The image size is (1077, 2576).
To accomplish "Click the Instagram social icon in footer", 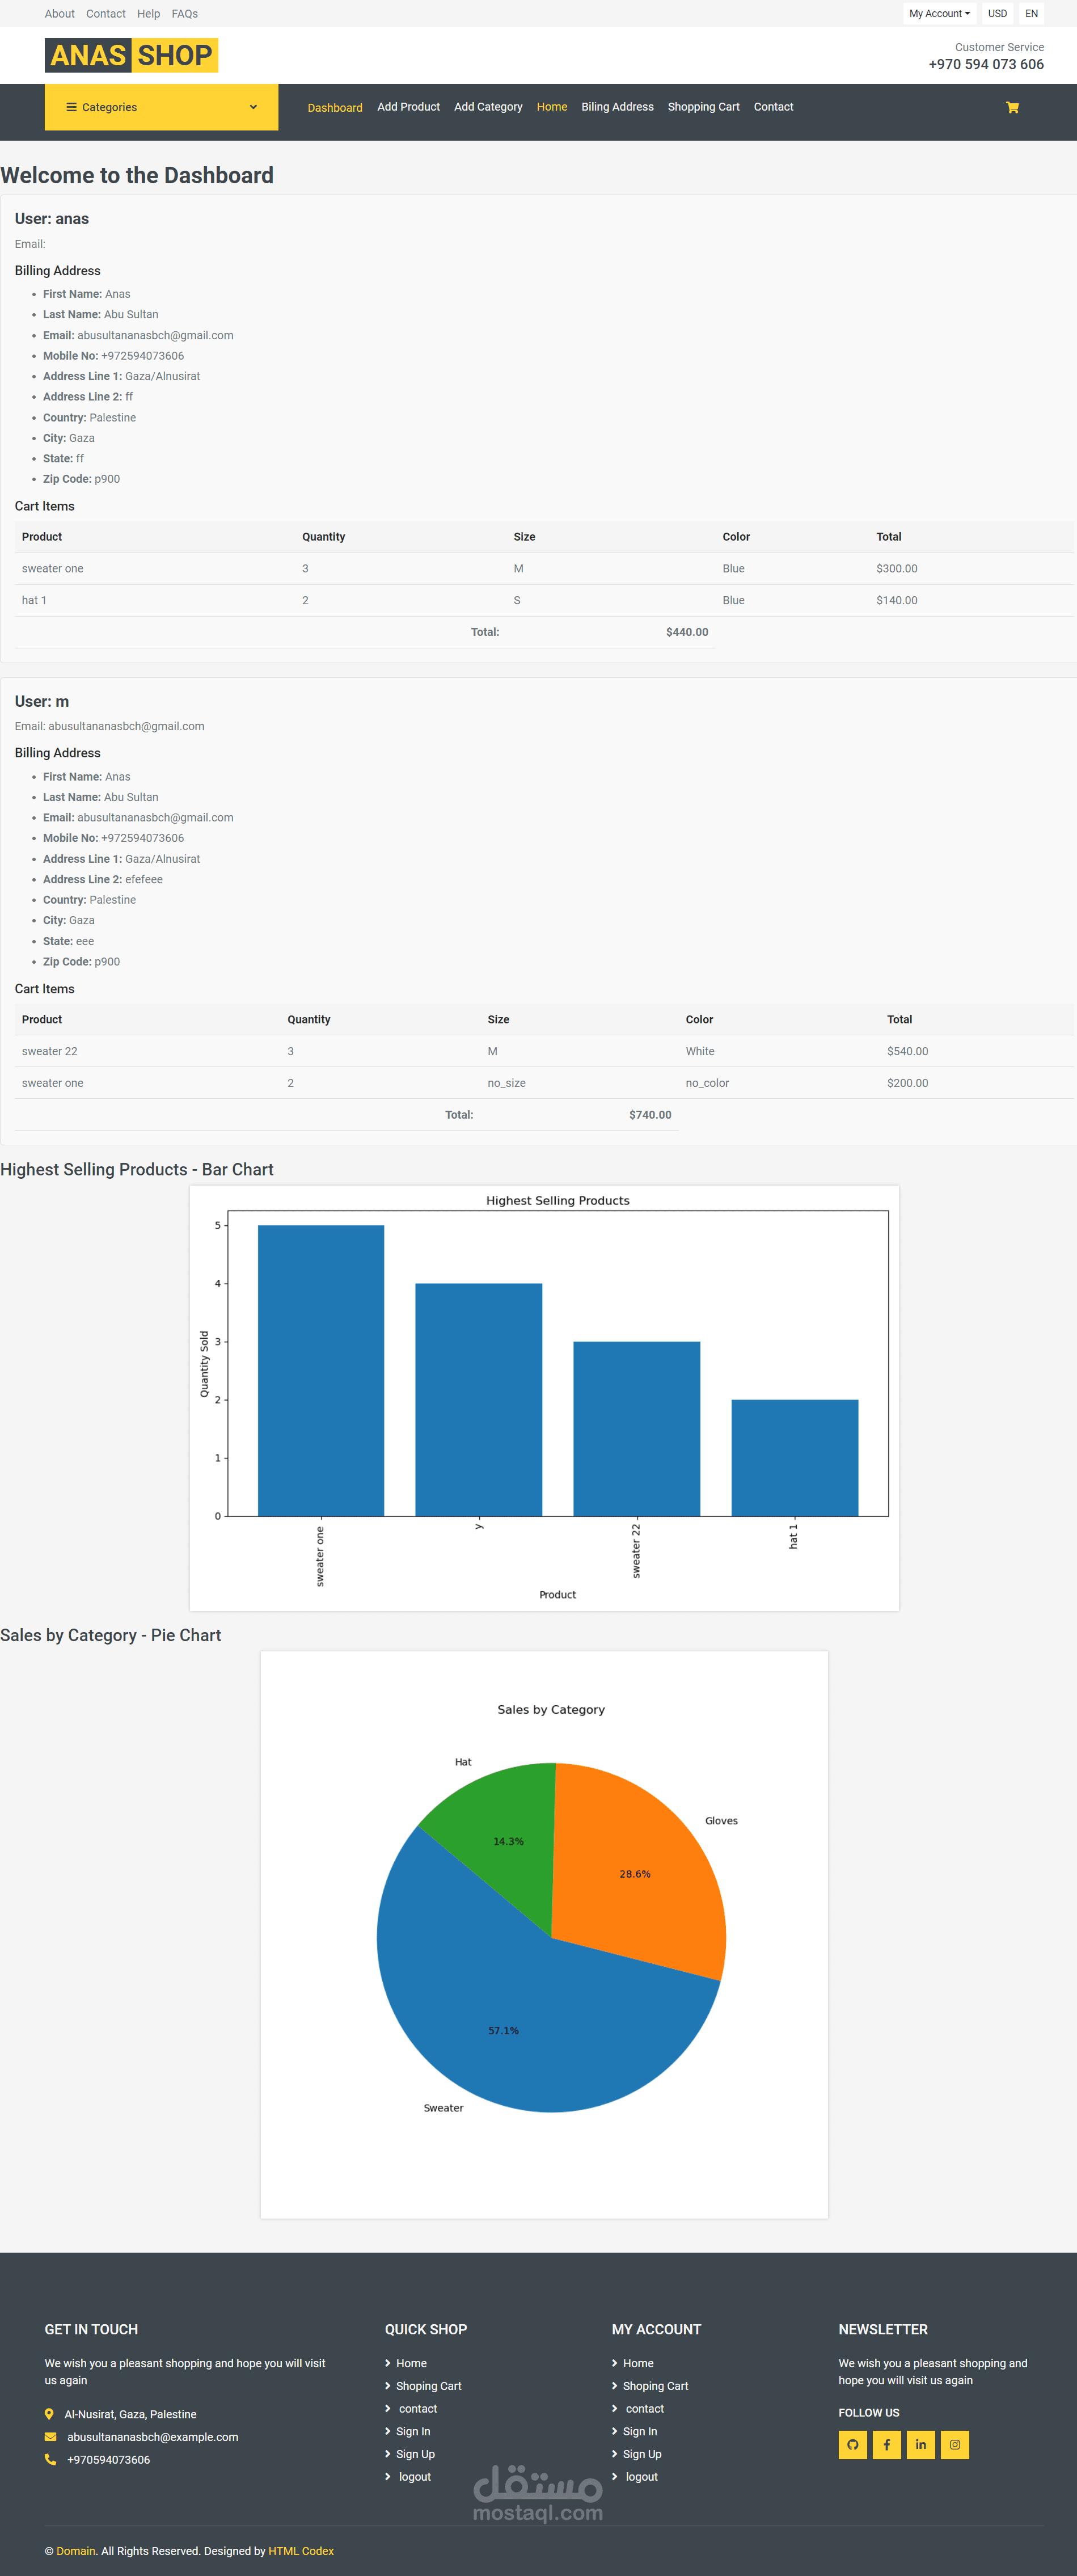I will tap(954, 2444).
